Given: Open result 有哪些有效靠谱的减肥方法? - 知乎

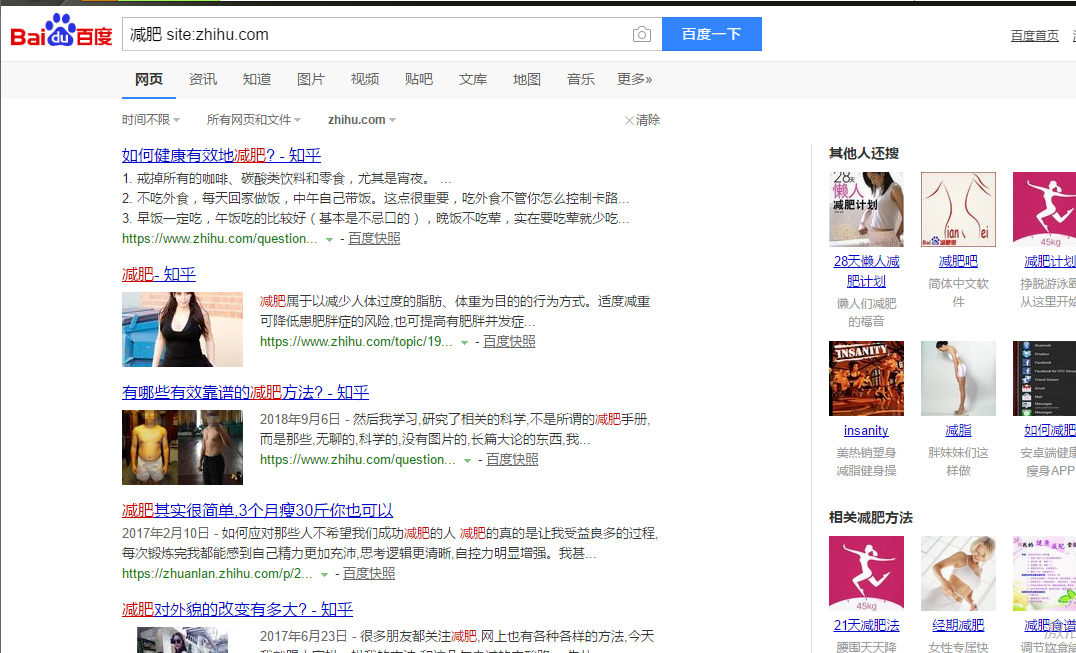Looking at the screenshot, I should click(245, 392).
